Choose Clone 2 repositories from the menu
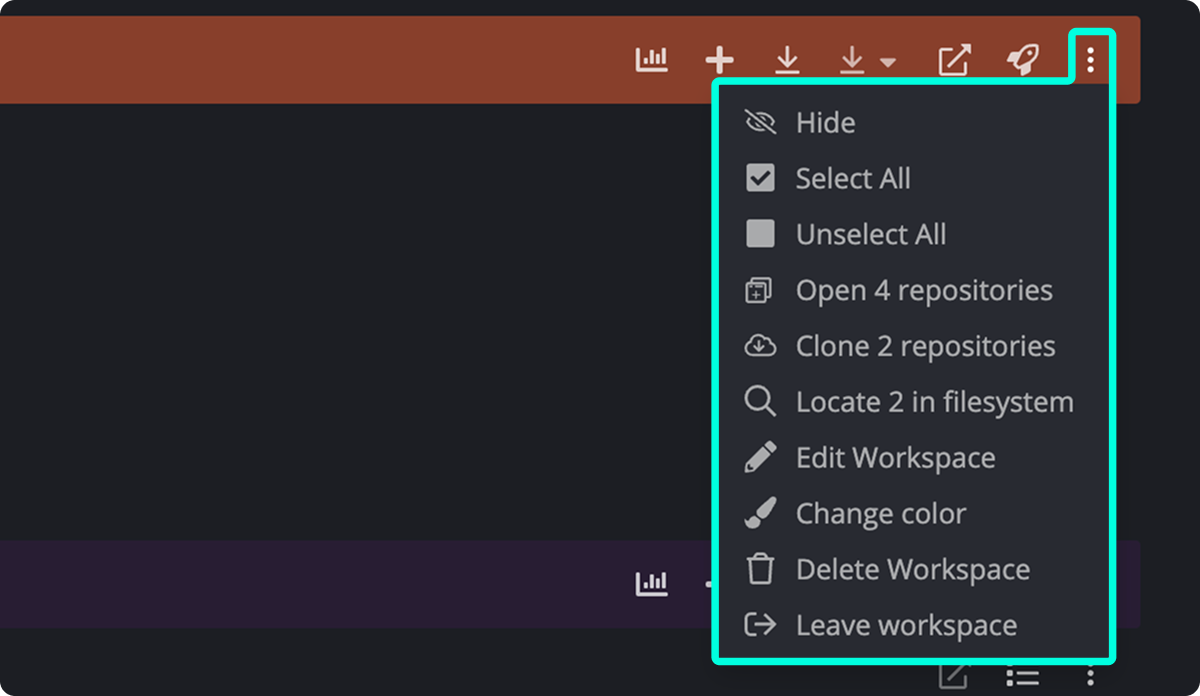Viewport: 1200px width, 696px height. pos(926,346)
